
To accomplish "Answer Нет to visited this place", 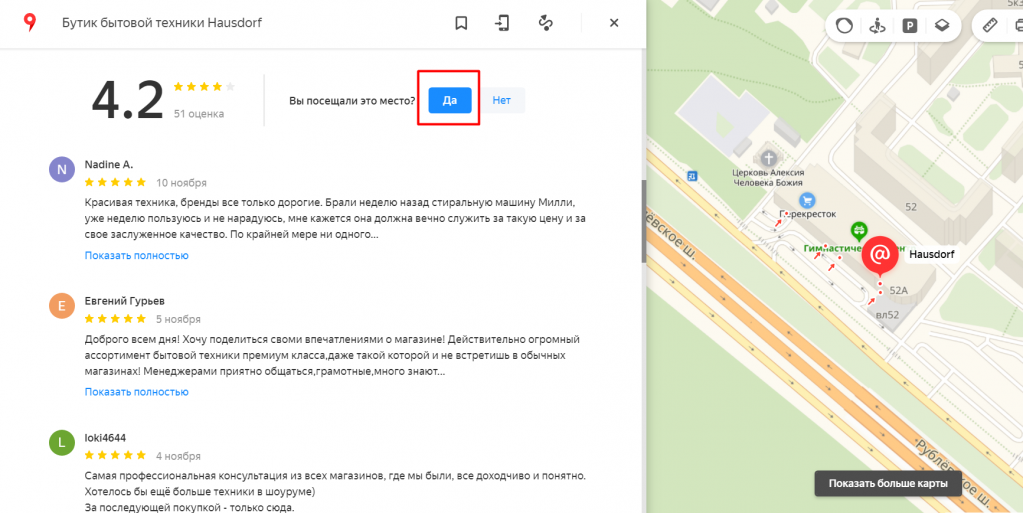I will click(502, 101).
